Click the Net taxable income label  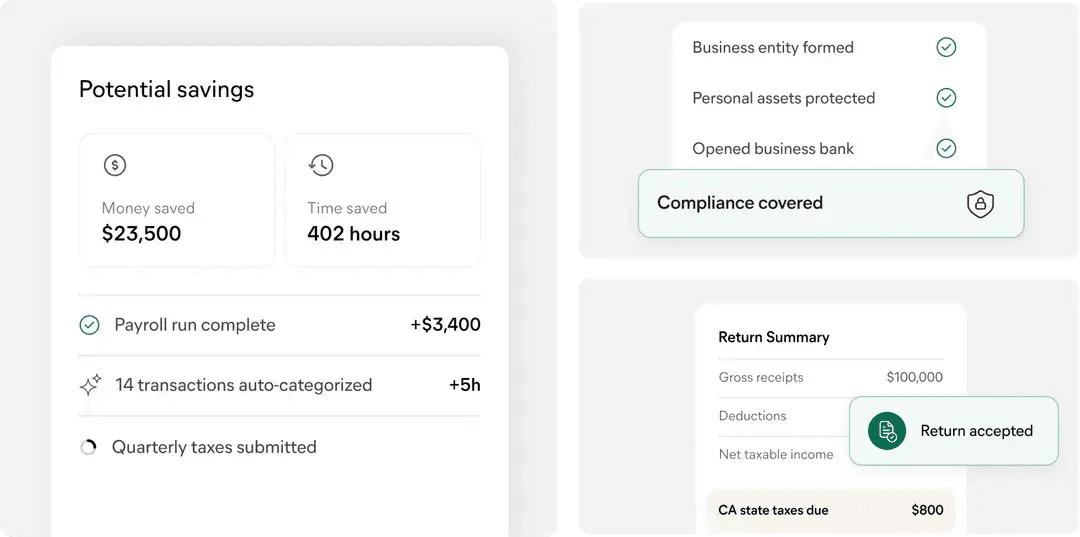(776, 454)
